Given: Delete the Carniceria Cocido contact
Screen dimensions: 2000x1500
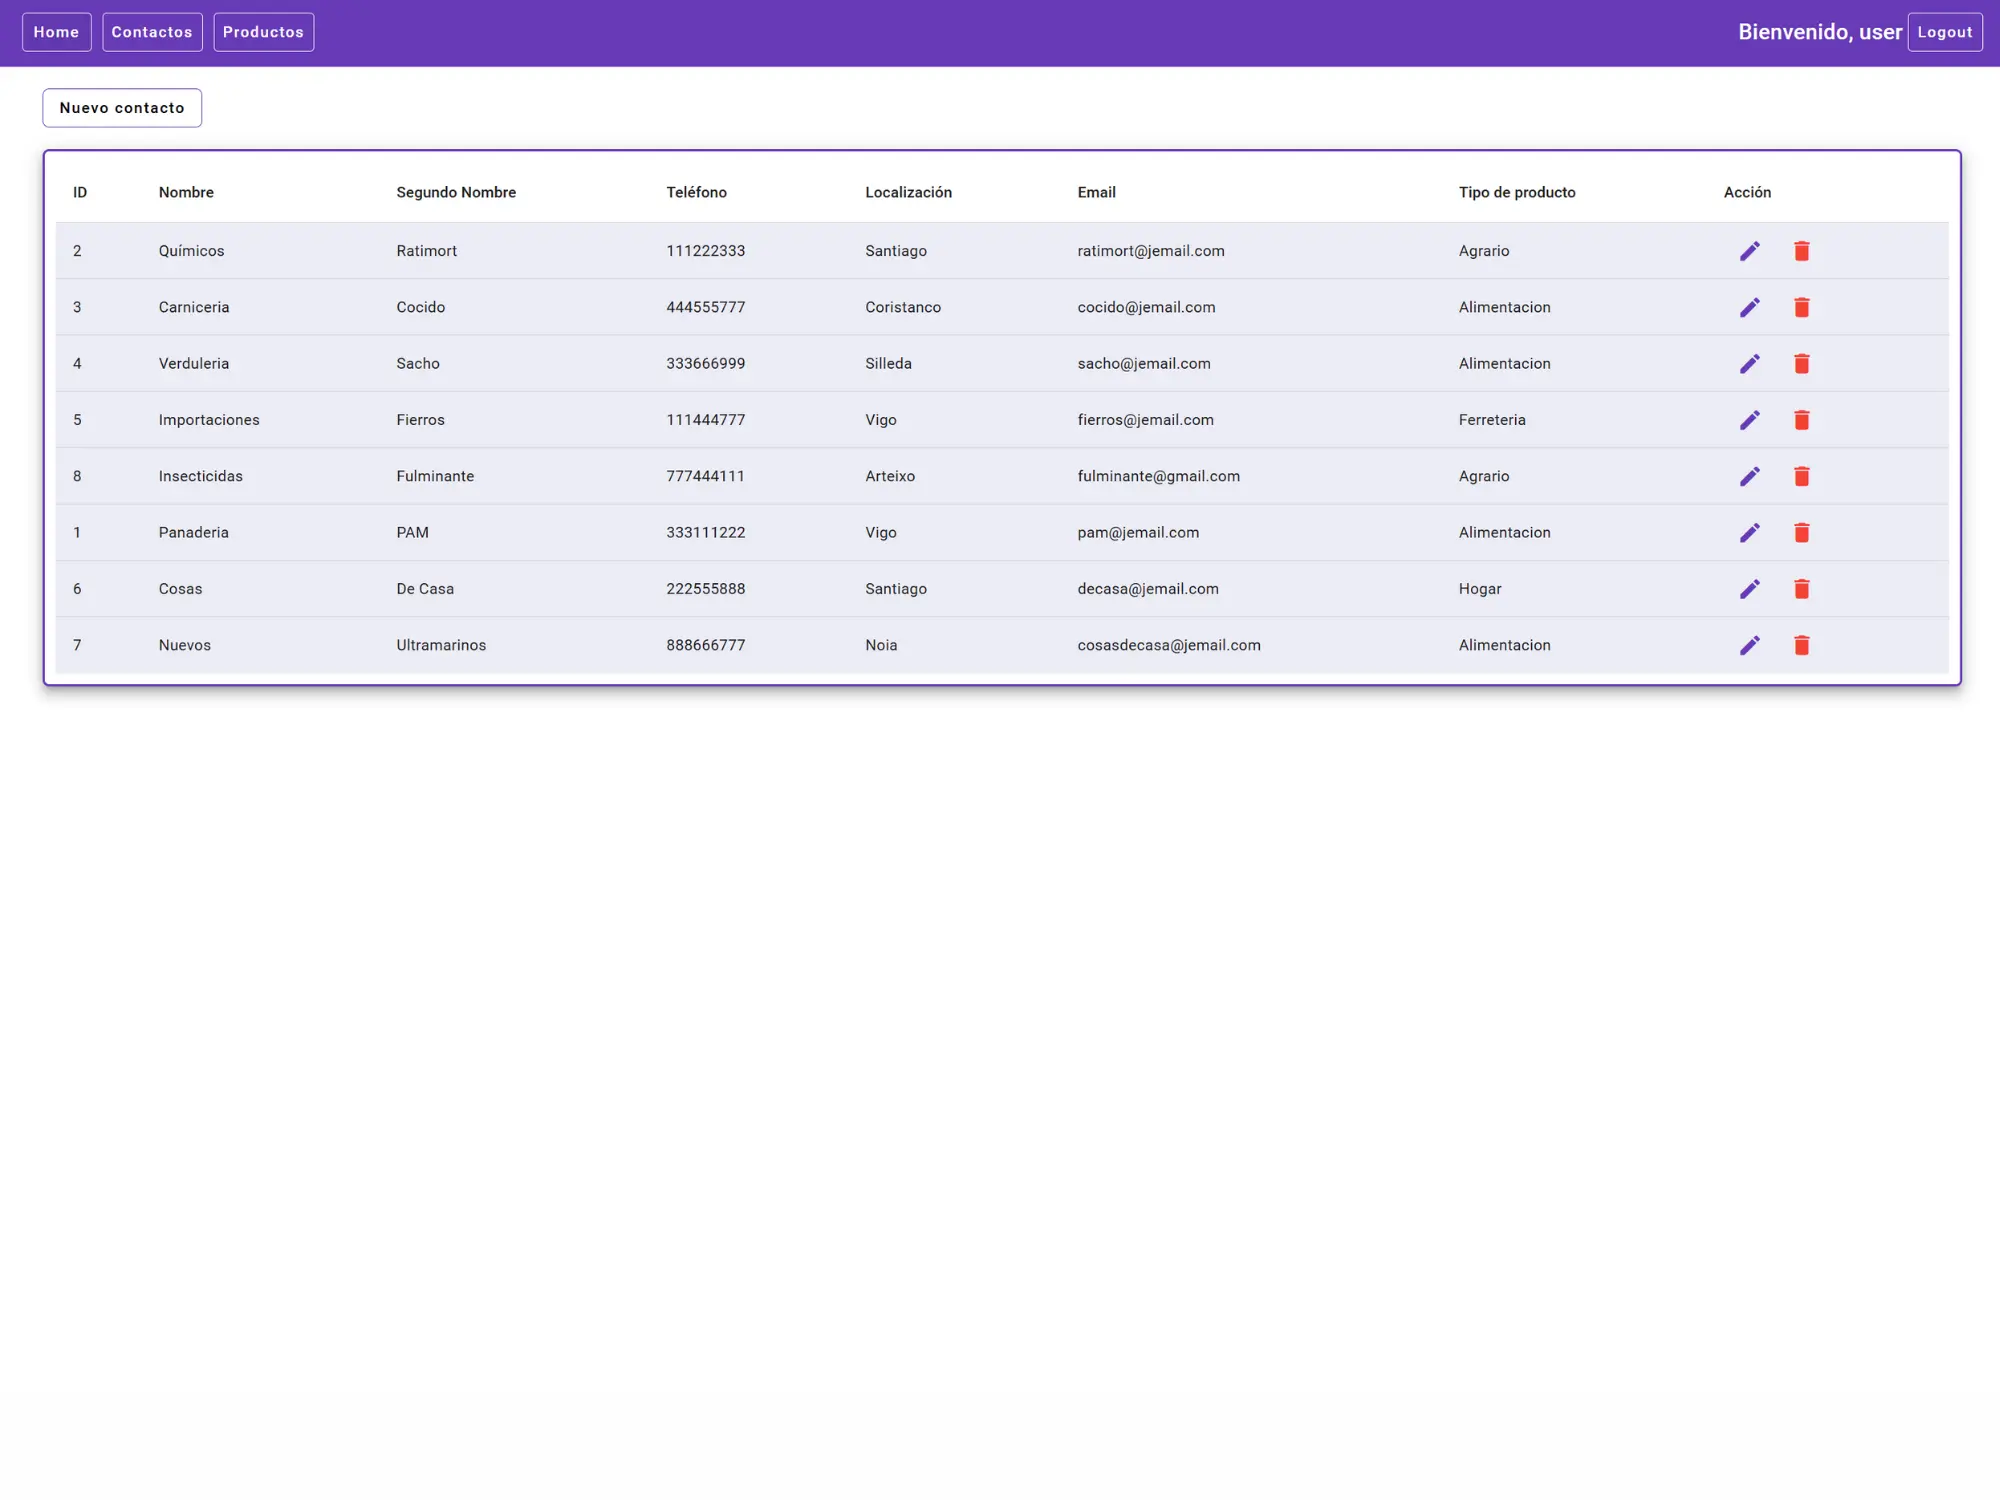Looking at the screenshot, I should (1801, 307).
